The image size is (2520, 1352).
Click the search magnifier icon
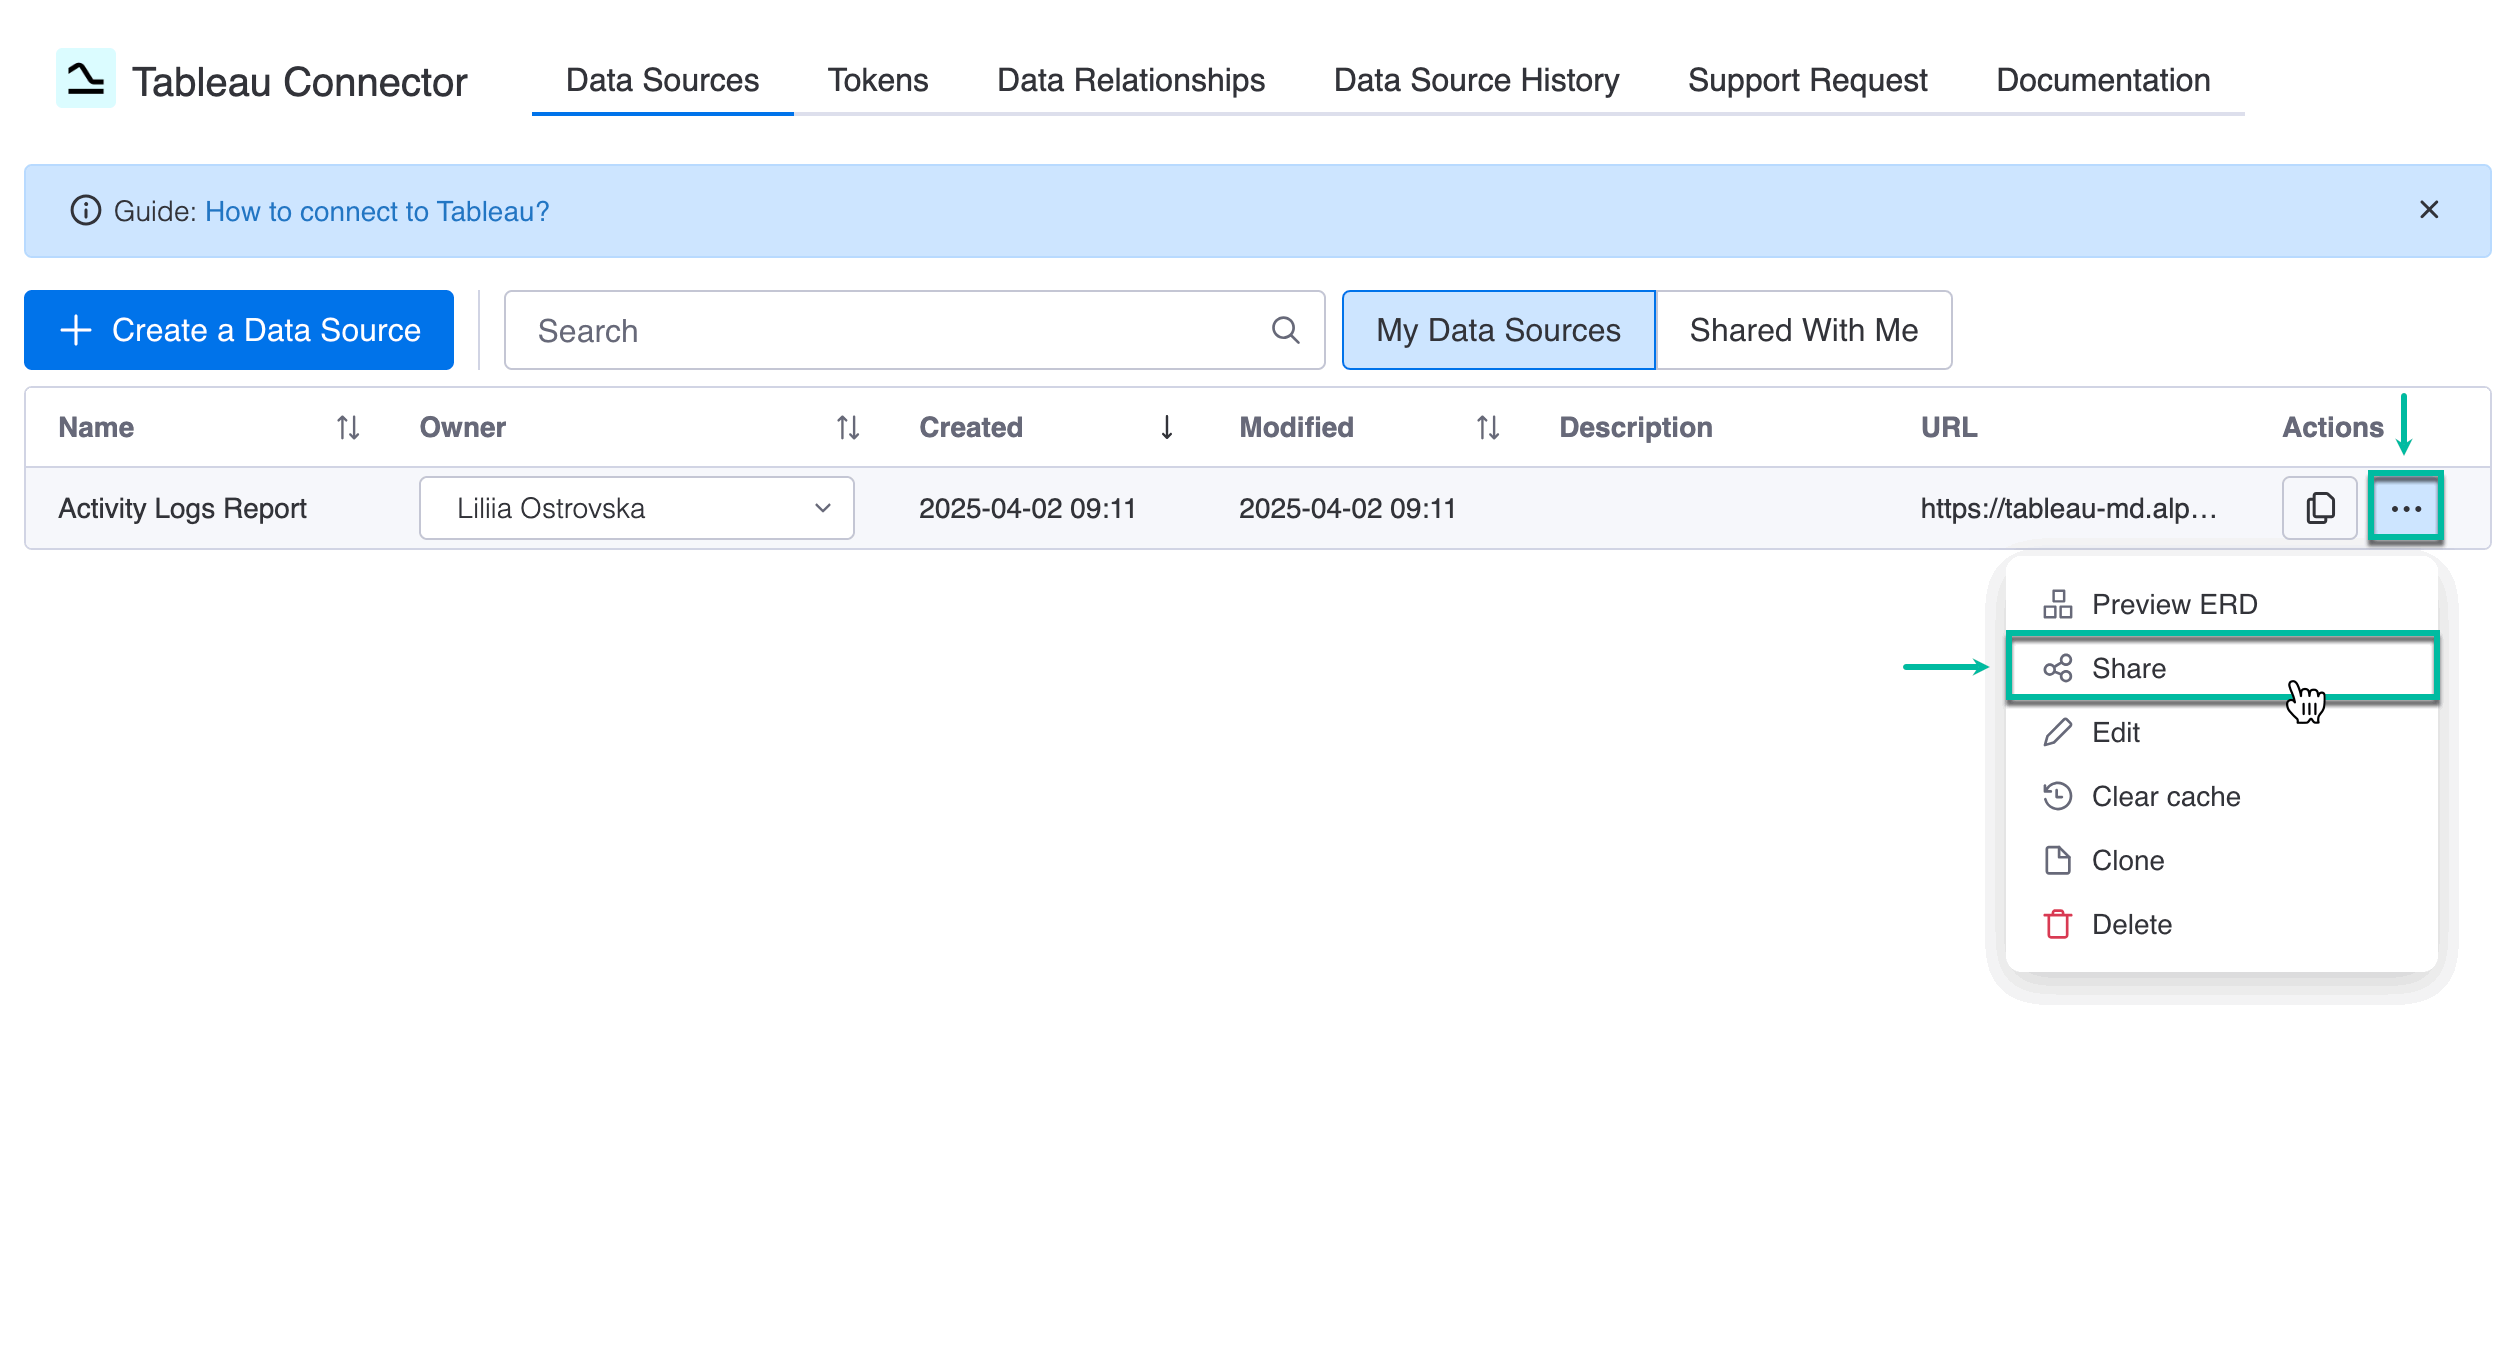(1285, 330)
